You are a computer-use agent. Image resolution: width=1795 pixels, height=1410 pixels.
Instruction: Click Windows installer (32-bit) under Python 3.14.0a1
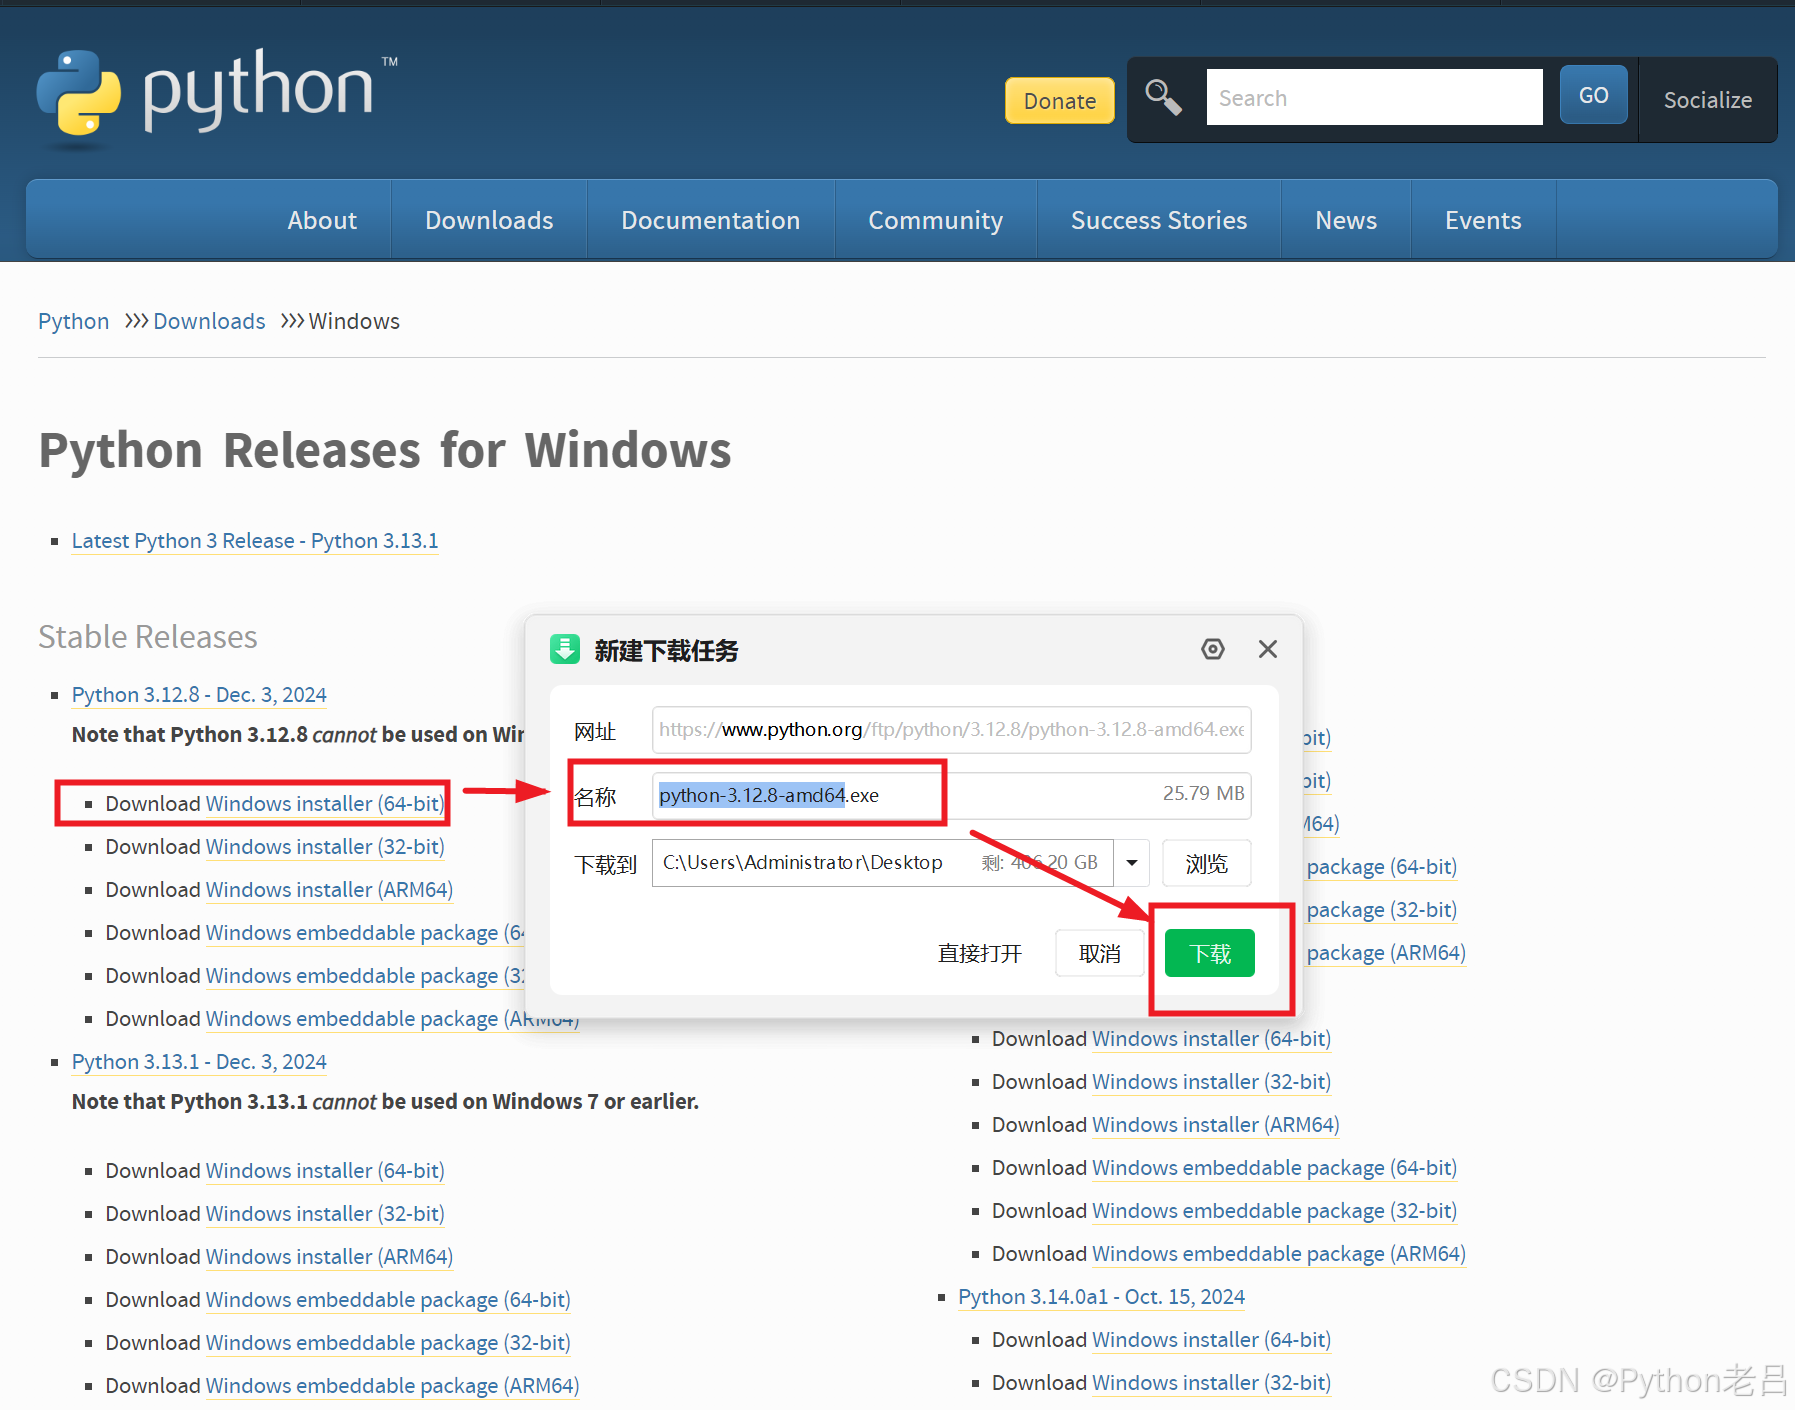point(1211,1383)
